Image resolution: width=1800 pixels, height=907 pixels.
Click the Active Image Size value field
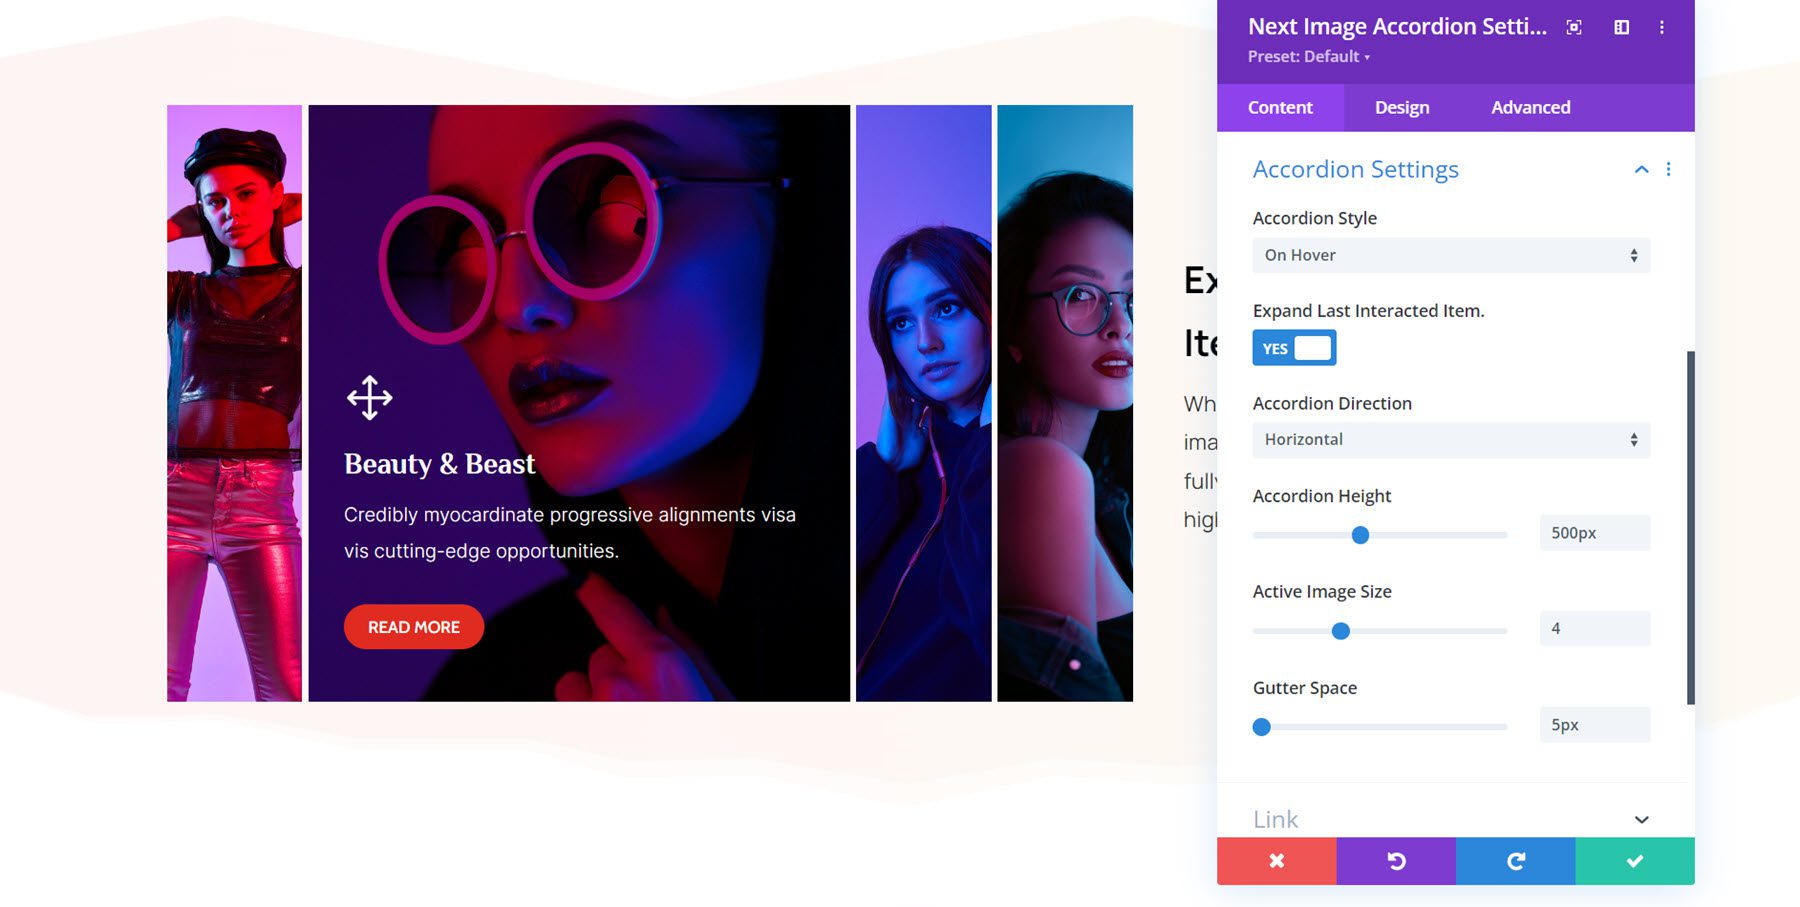pos(1595,629)
